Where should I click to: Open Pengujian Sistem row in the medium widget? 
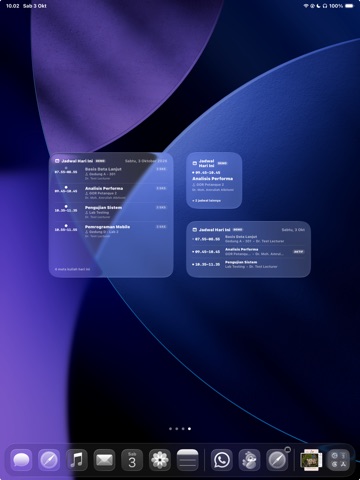coord(248,264)
